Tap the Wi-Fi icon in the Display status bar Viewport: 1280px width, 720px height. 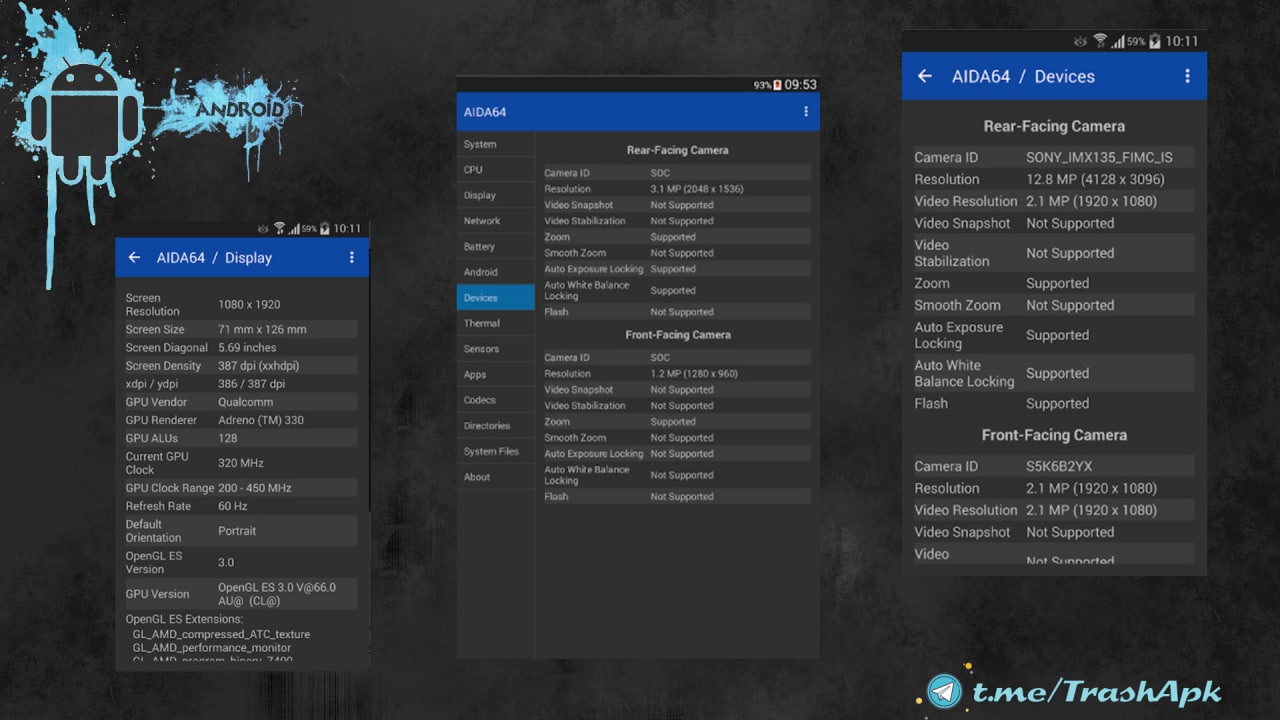[x=279, y=228]
